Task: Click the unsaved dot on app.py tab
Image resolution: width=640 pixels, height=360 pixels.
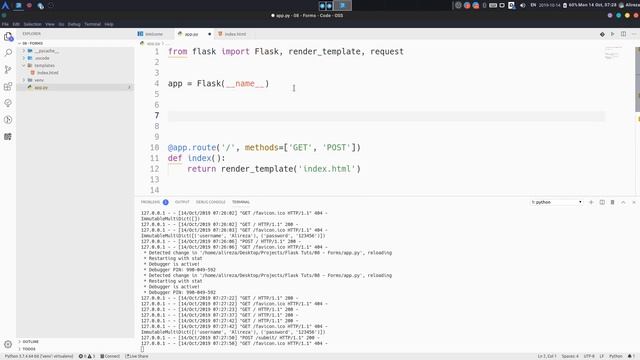Action: point(210,34)
